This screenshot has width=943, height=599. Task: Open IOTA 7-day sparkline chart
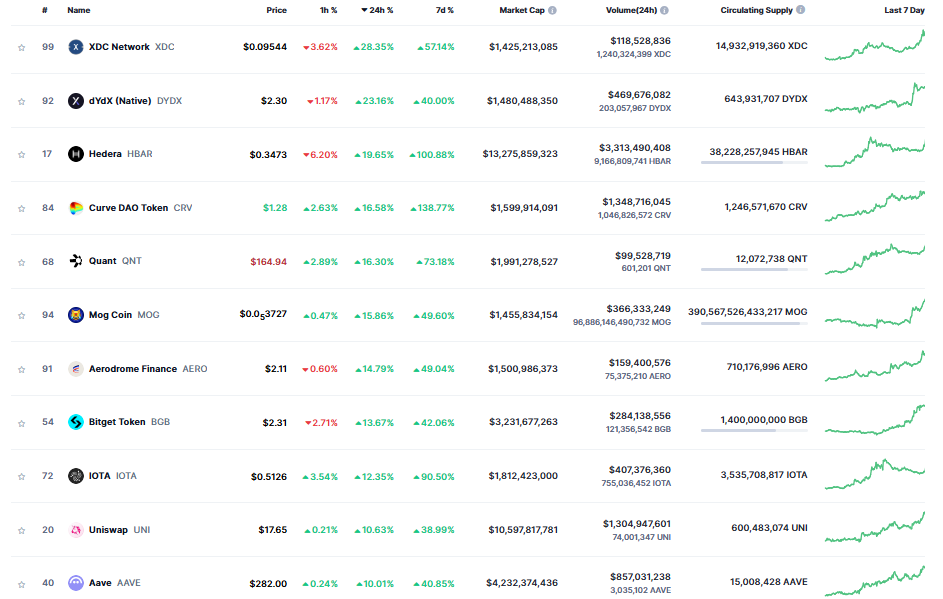(x=874, y=475)
